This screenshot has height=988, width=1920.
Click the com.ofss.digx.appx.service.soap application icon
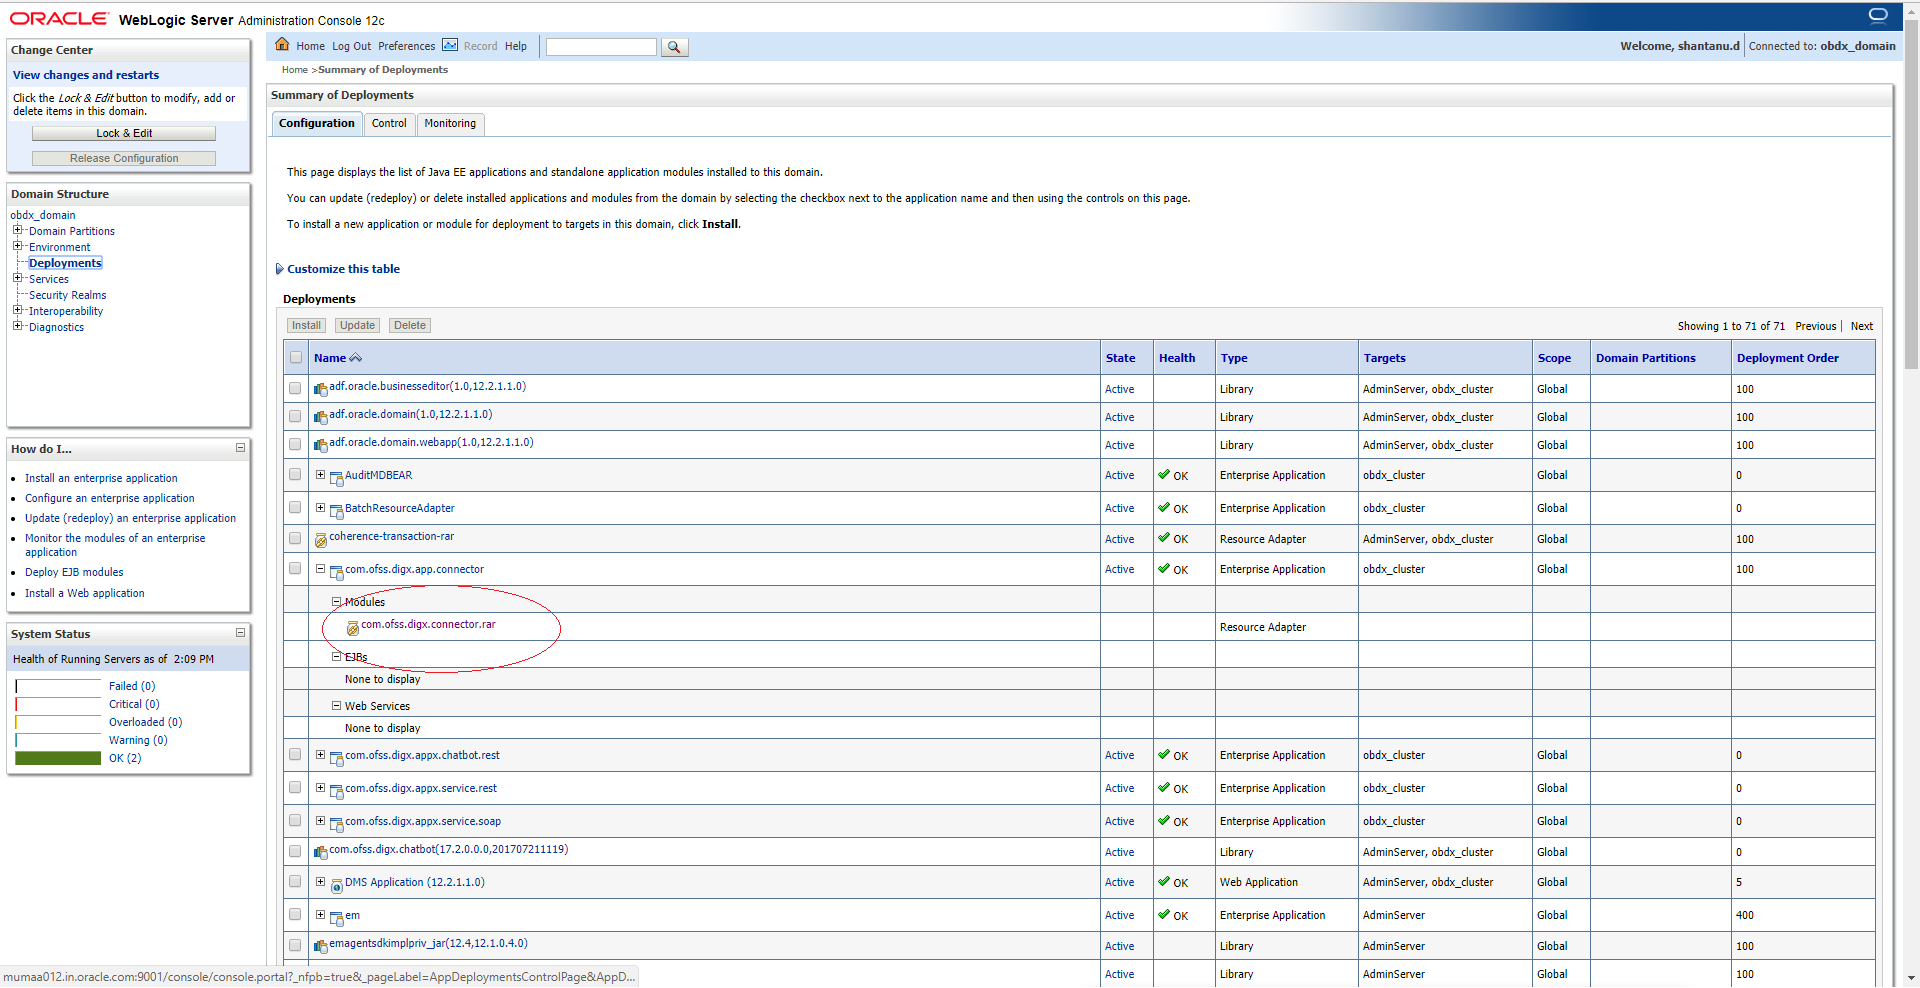(x=336, y=824)
